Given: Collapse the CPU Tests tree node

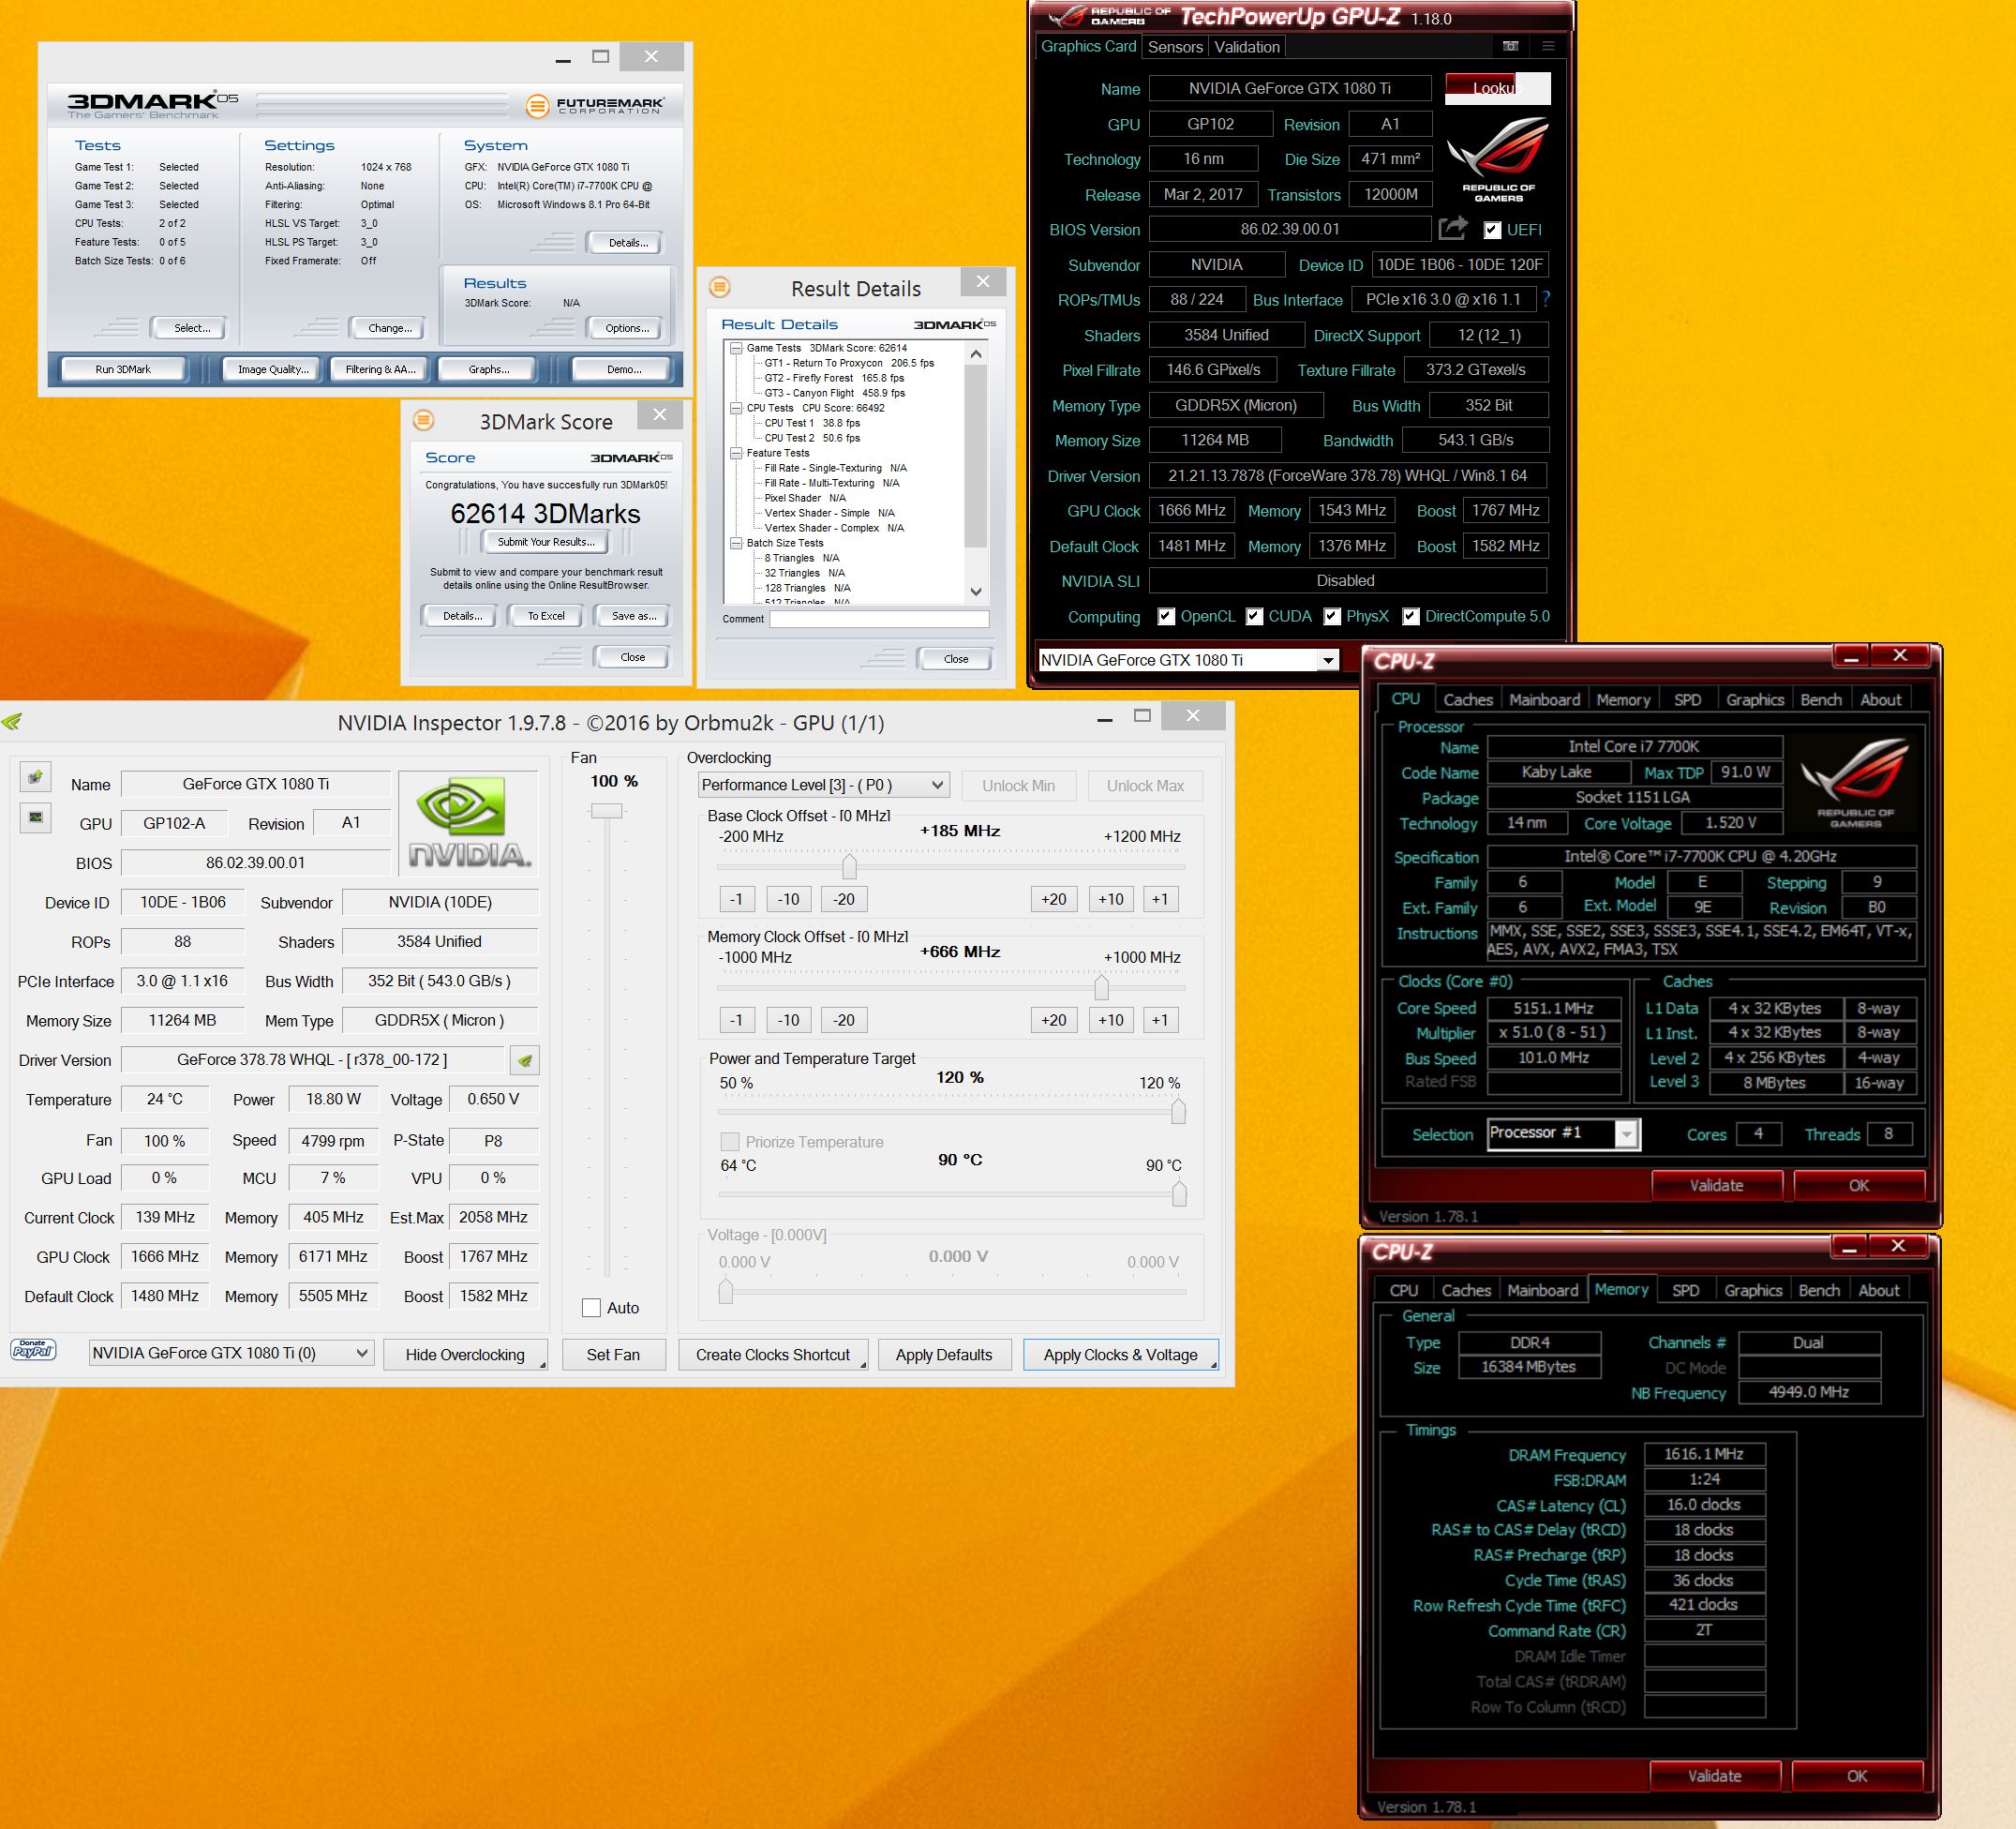Looking at the screenshot, I should tap(736, 408).
